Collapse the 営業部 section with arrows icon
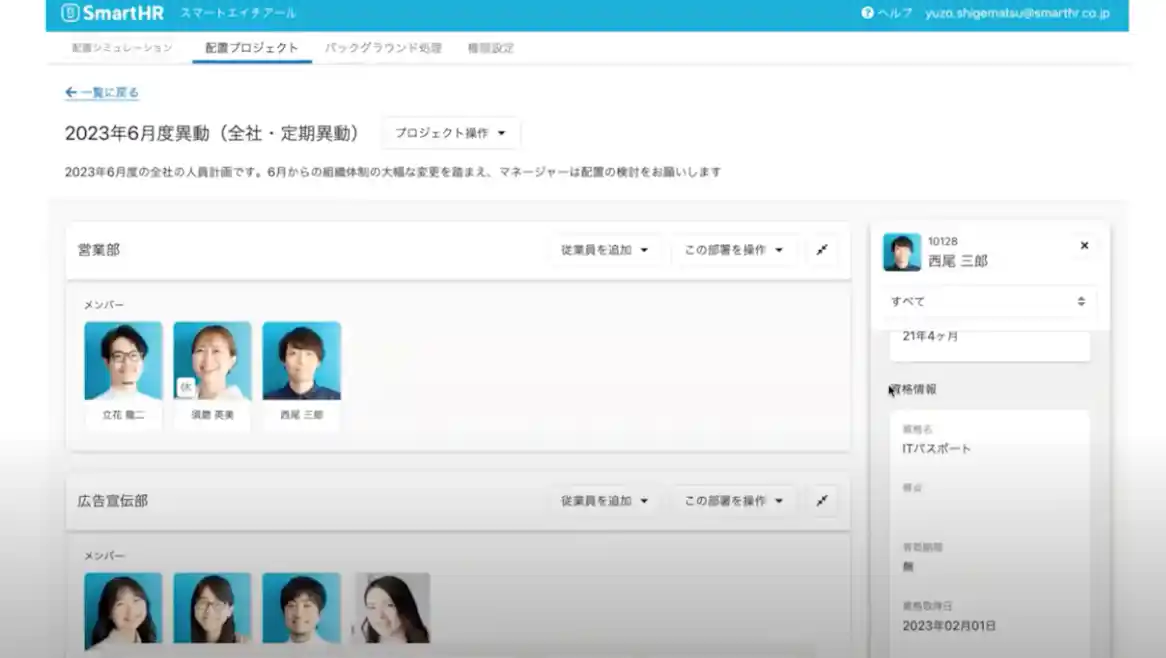The width and height of the screenshot is (1166, 658). coord(821,250)
